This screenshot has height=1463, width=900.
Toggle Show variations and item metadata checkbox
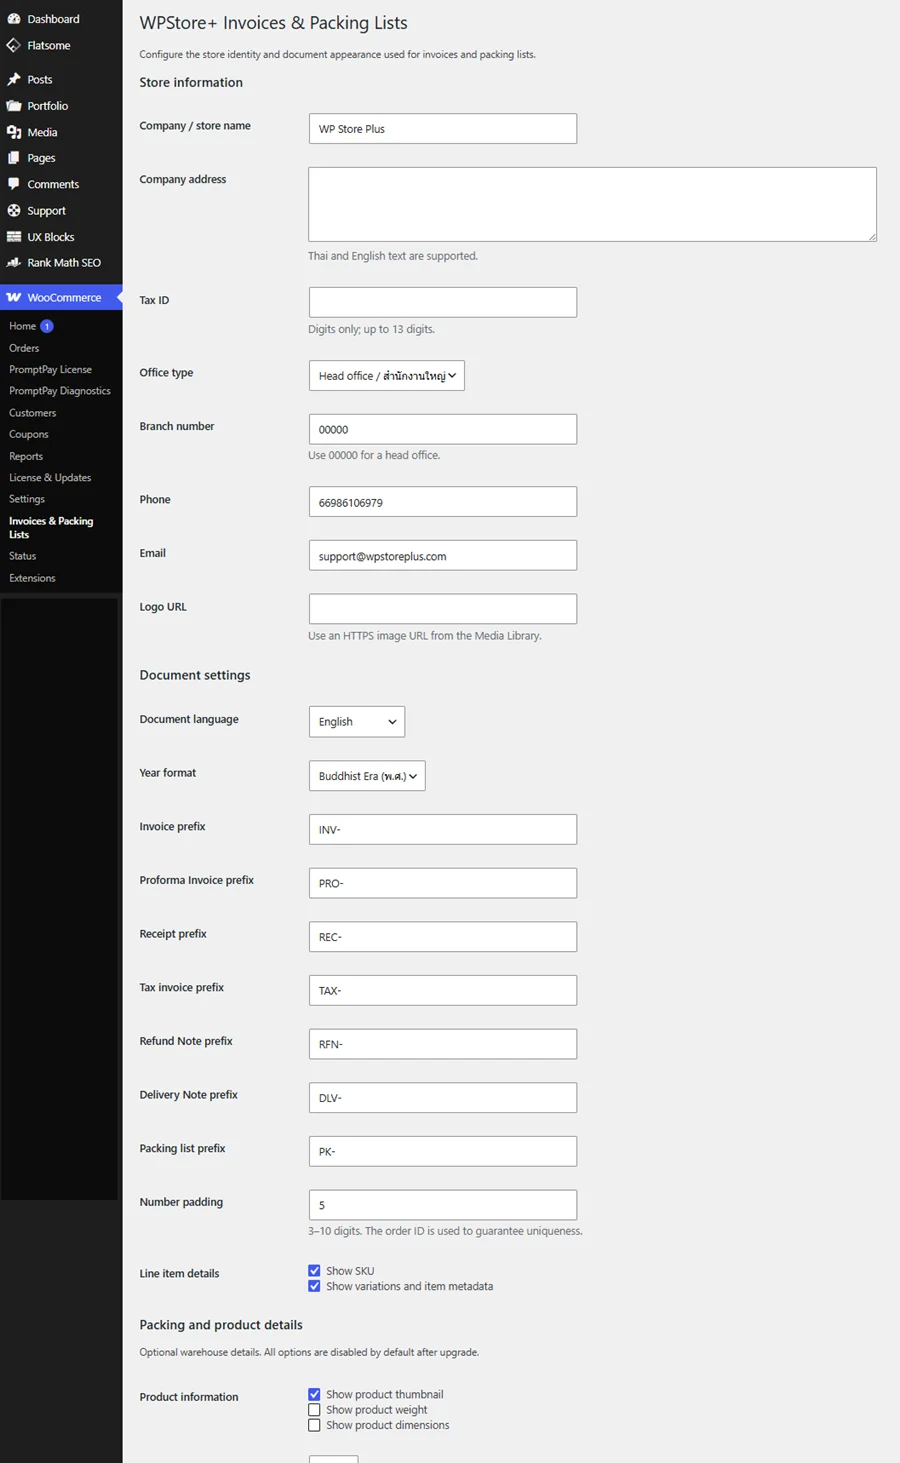[314, 1286]
